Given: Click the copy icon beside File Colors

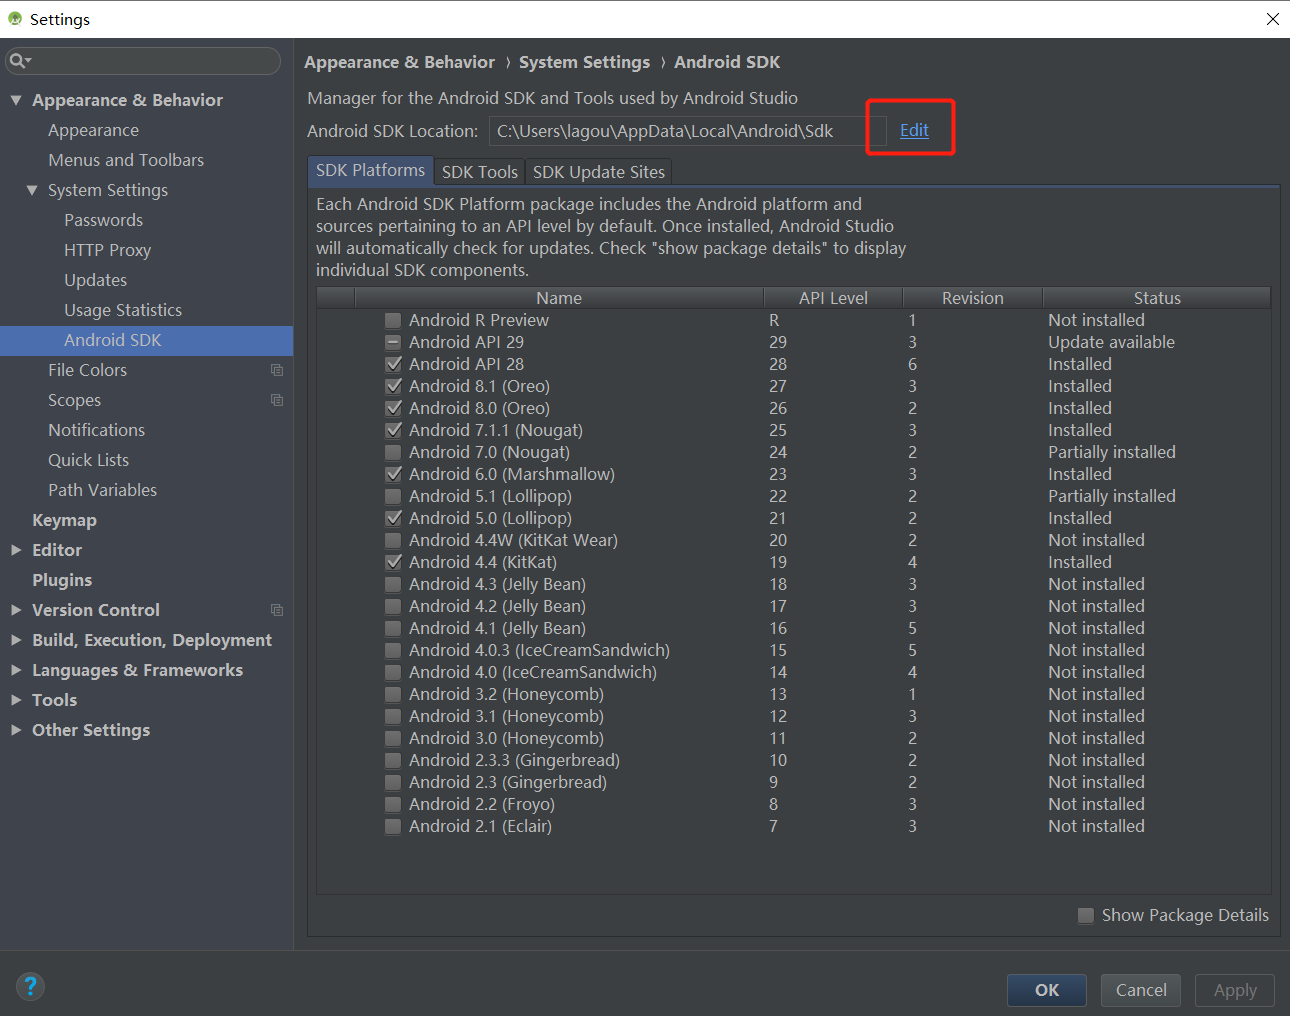Looking at the screenshot, I should pyautogui.click(x=277, y=370).
